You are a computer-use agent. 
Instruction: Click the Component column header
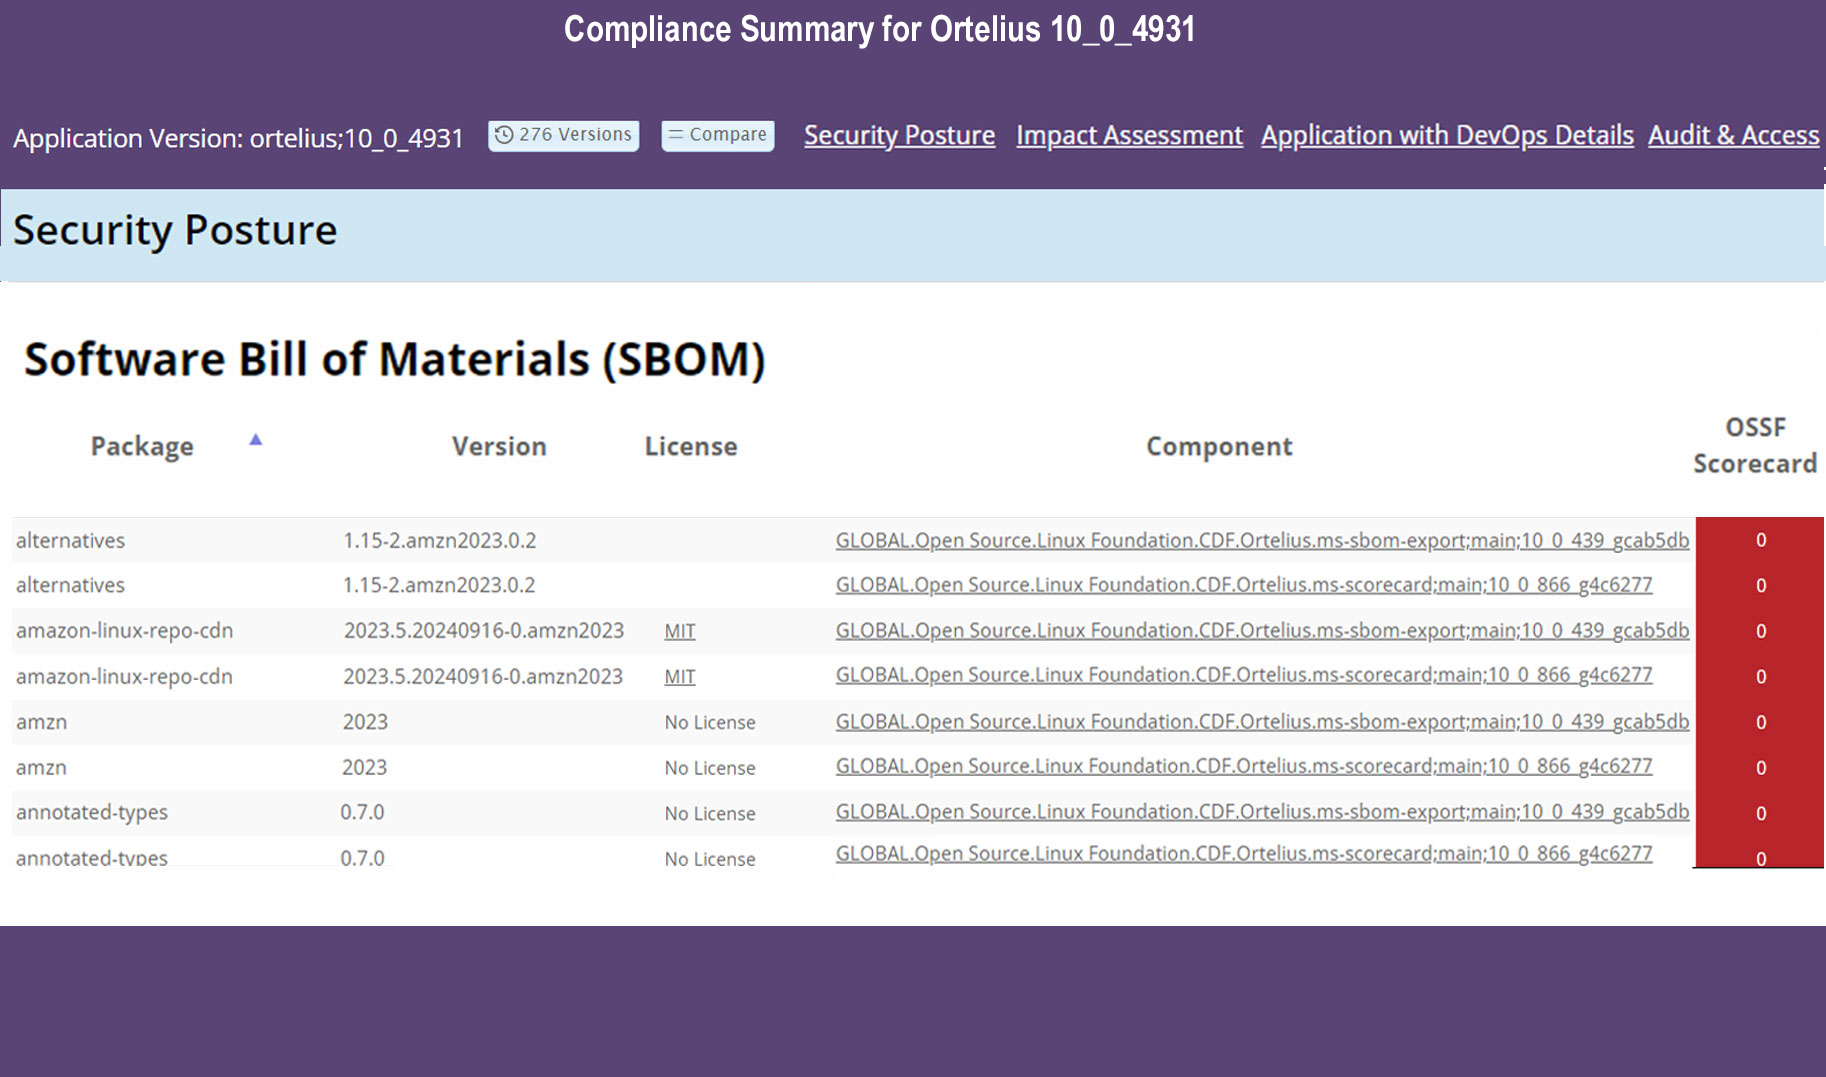[x=1218, y=446]
